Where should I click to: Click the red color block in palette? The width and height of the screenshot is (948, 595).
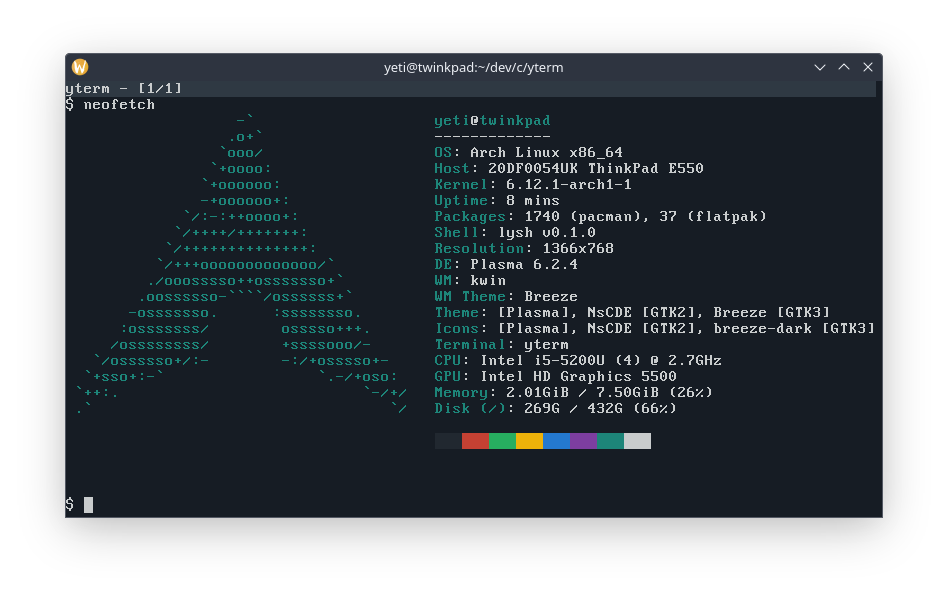tap(475, 441)
